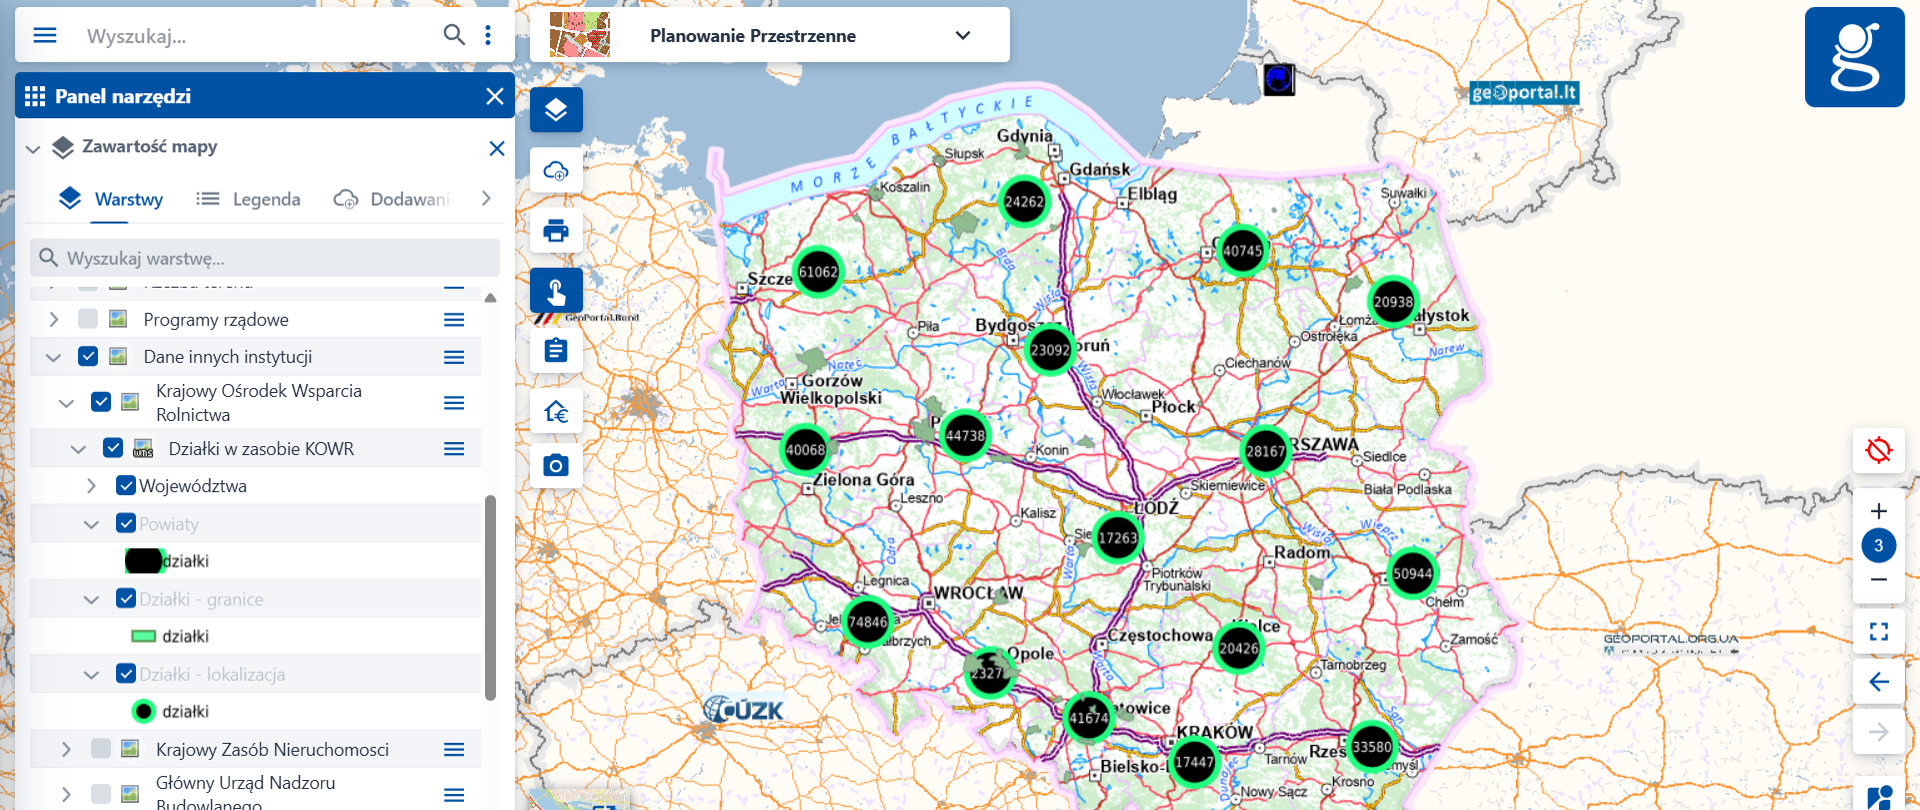Screen dimensions: 1920x810
Task: Zoom in with the plus button
Action: click(1878, 511)
